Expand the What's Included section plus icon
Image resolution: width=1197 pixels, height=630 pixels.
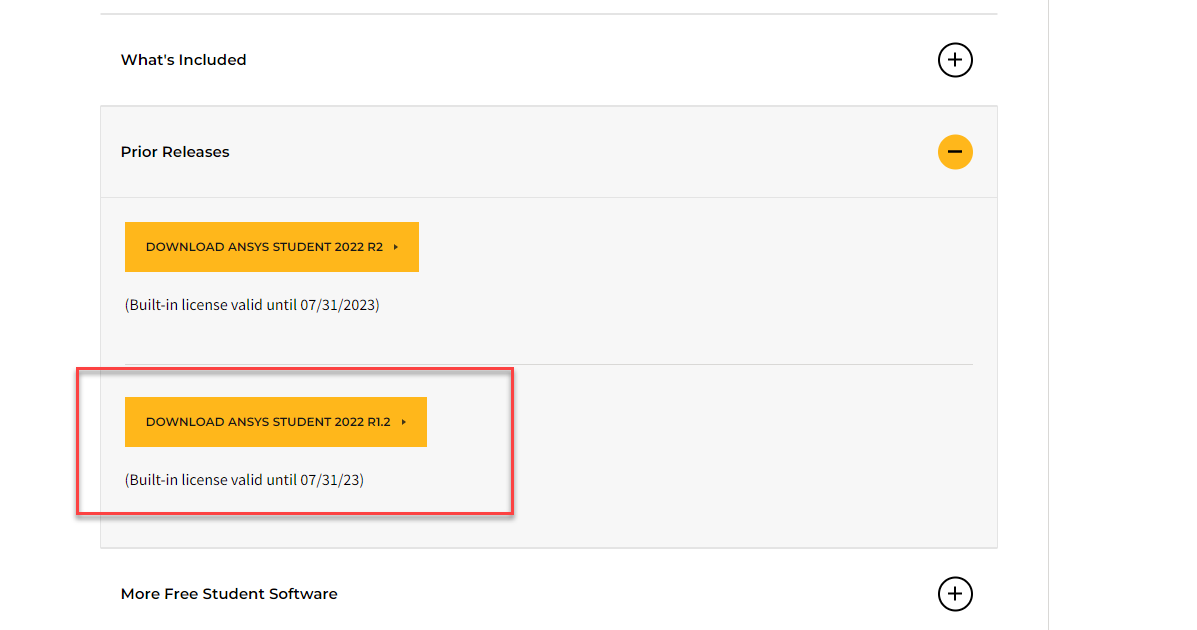[955, 60]
